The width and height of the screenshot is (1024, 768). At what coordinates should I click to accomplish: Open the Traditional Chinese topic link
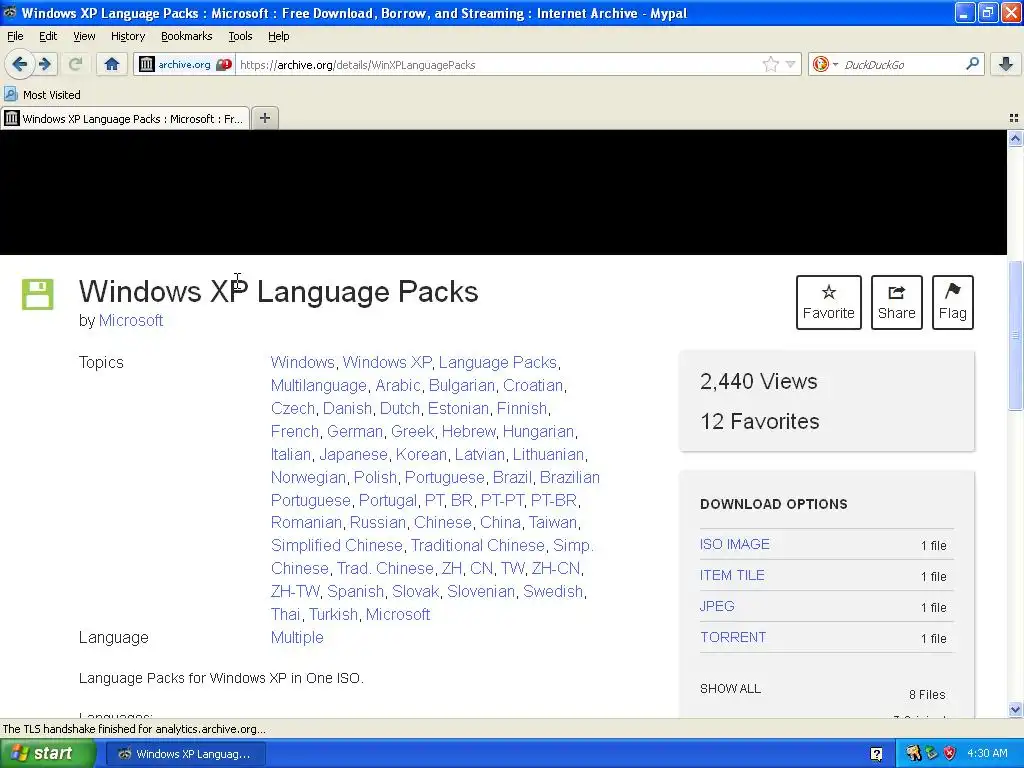click(477, 545)
